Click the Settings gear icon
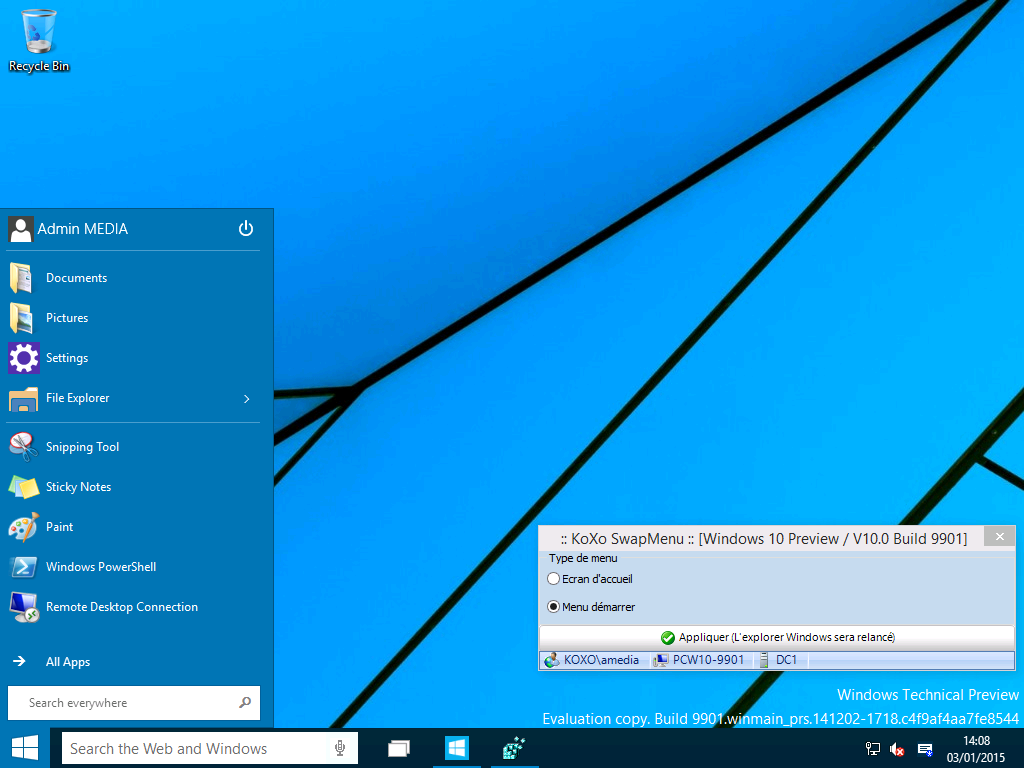Image resolution: width=1024 pixels, height=768 pixels. 24,358
